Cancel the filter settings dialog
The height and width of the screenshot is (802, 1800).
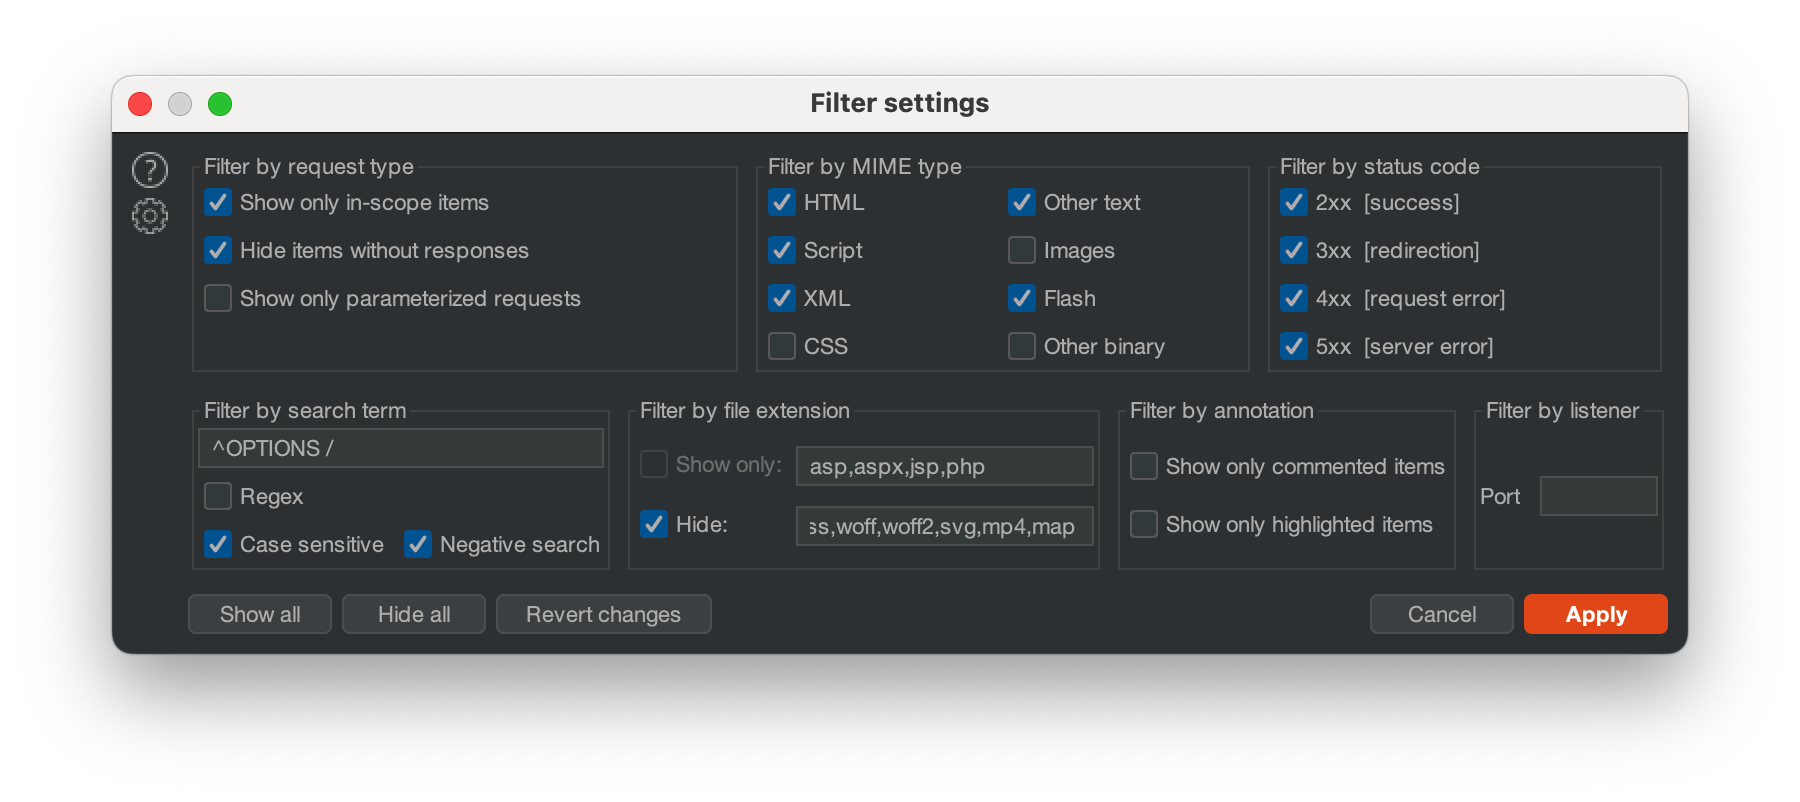tap(1441, 614)
